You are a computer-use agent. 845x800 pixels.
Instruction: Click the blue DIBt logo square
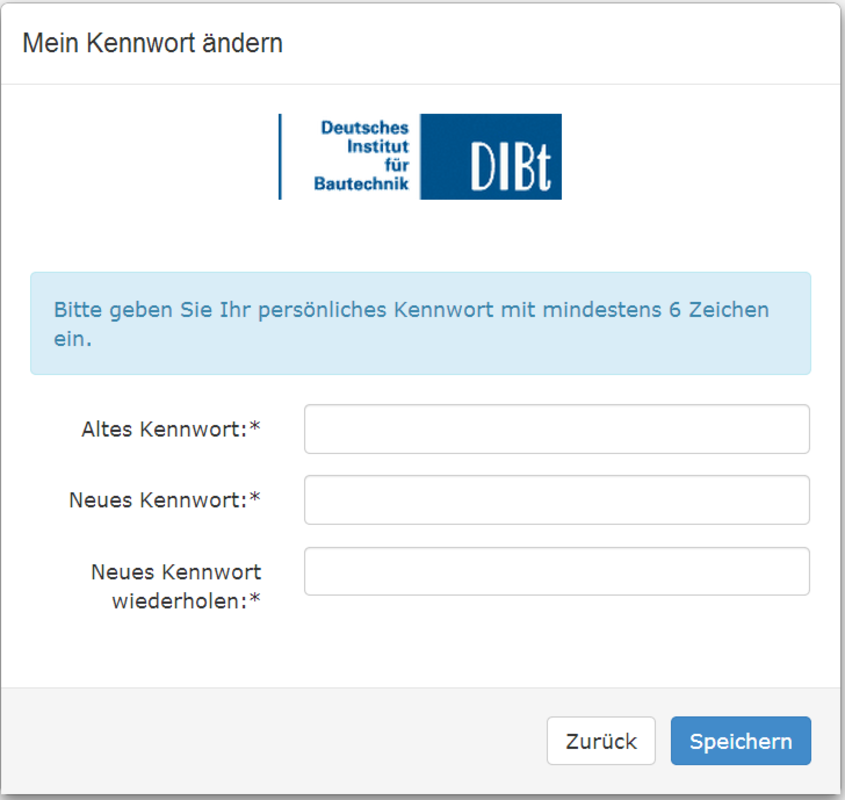coord(491,156)
